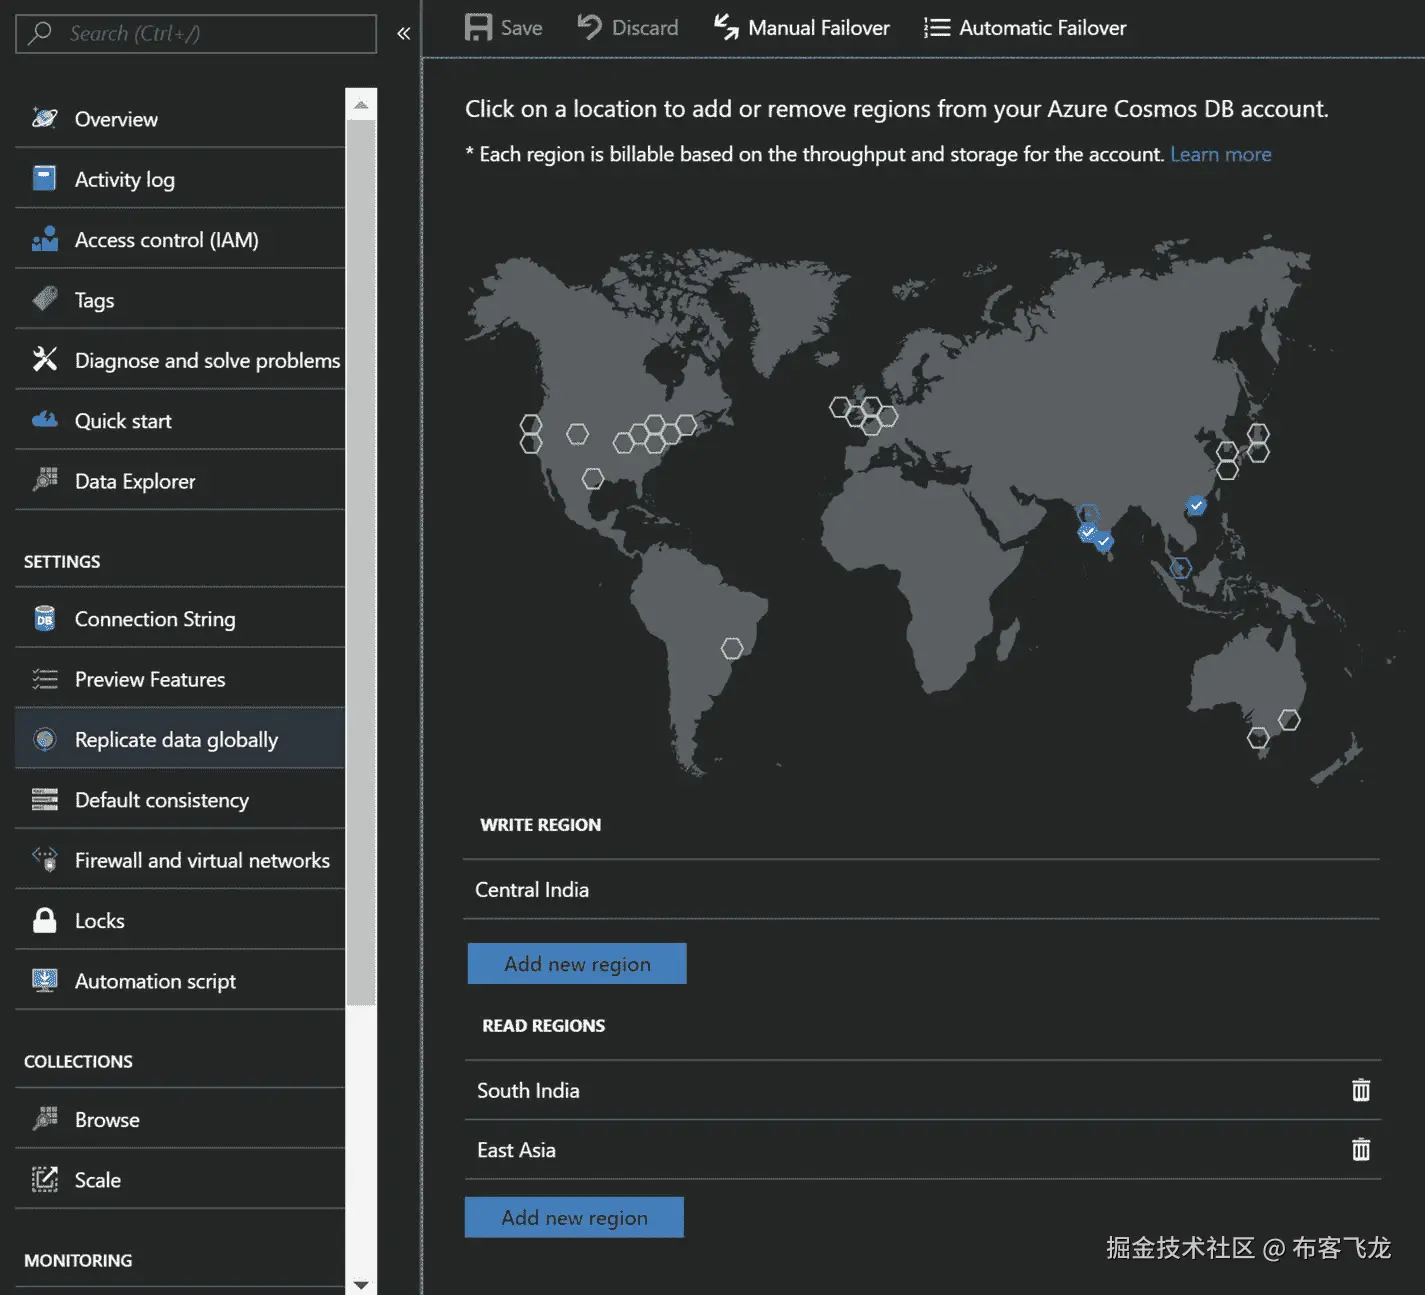Image resolution: width=1425 pixels, height=1295 pixels.
Task: Start a Manual Failover from the toolbar
Action: (x=801, y=27)
